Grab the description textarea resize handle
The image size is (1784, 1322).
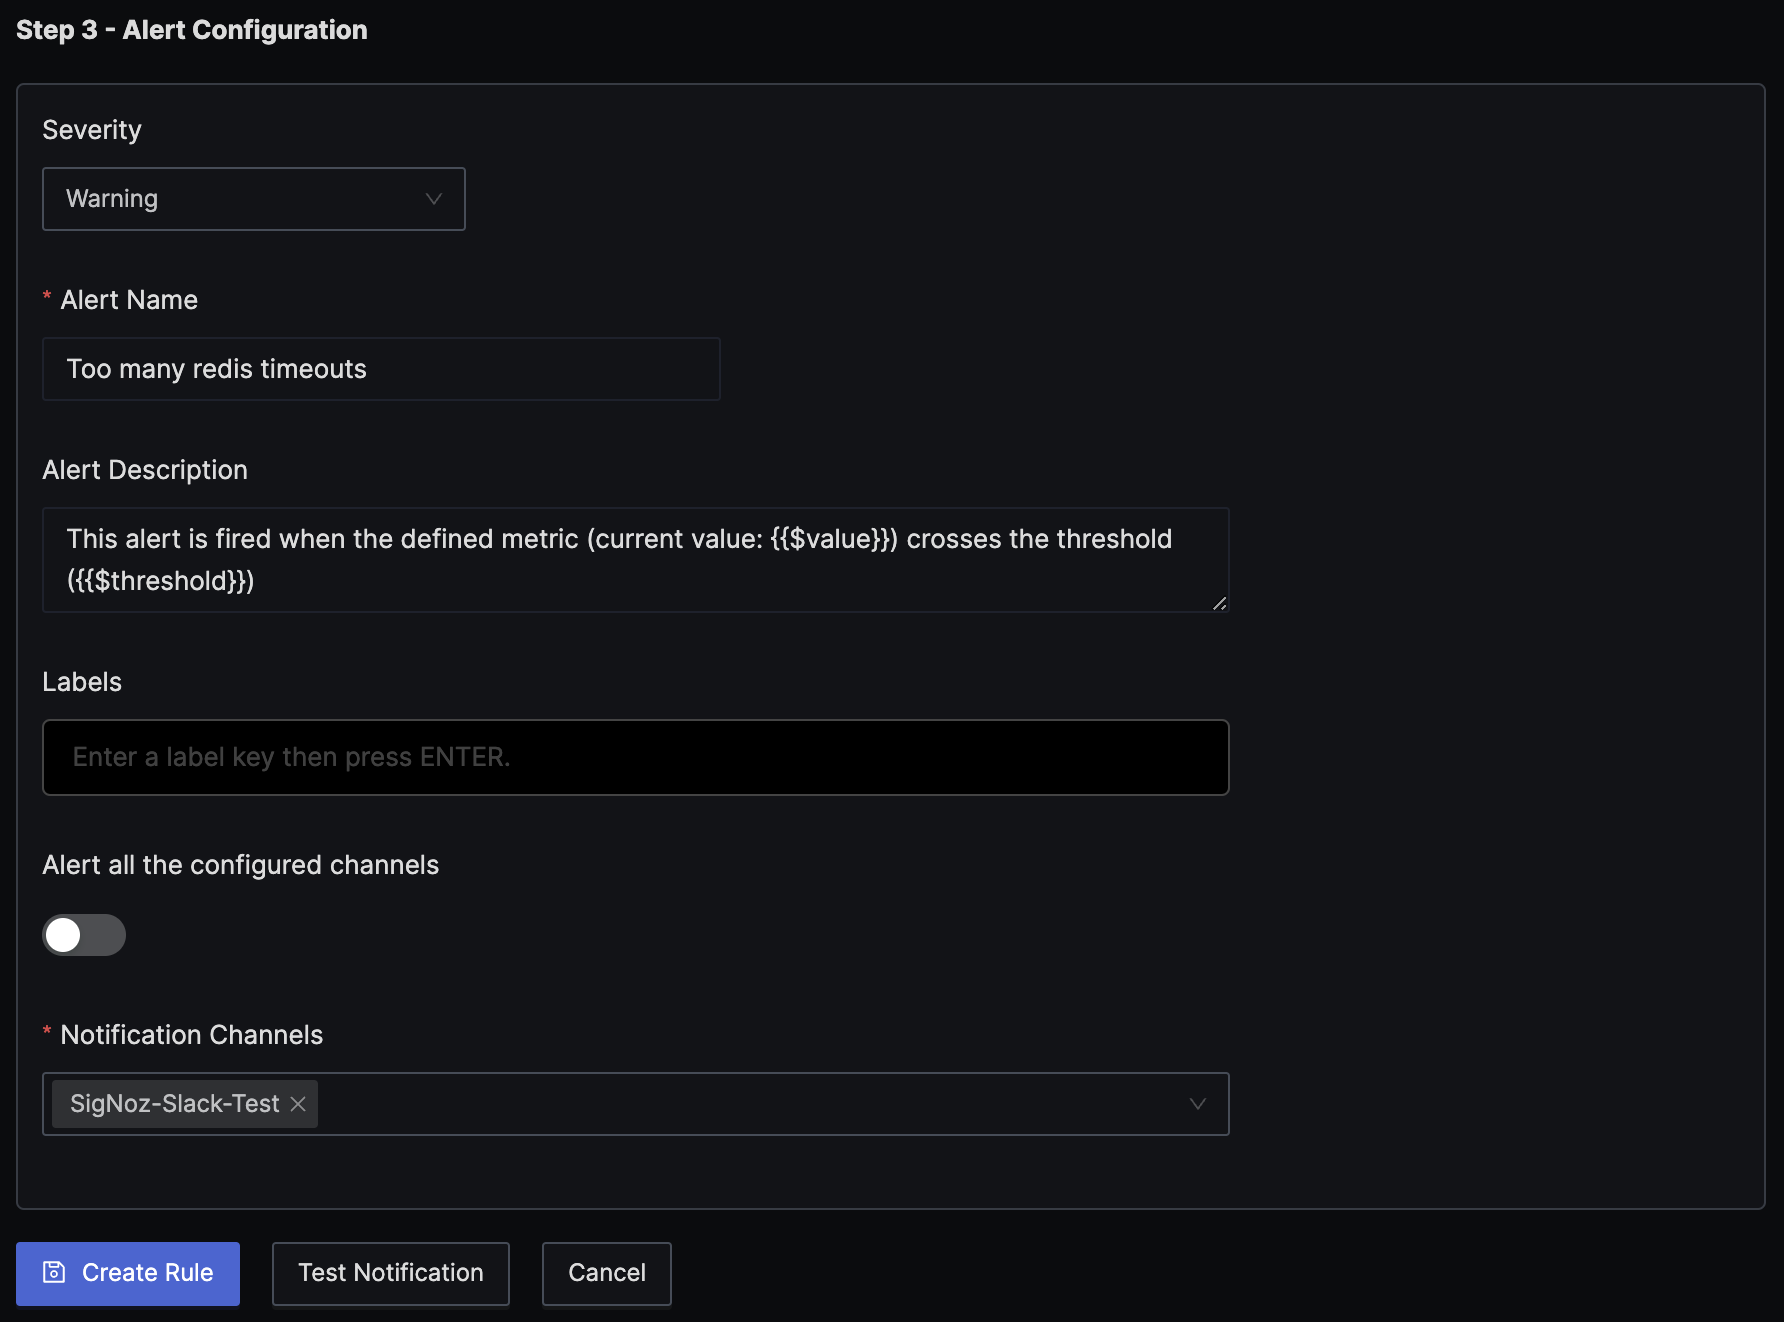[x=1219, y=603]
